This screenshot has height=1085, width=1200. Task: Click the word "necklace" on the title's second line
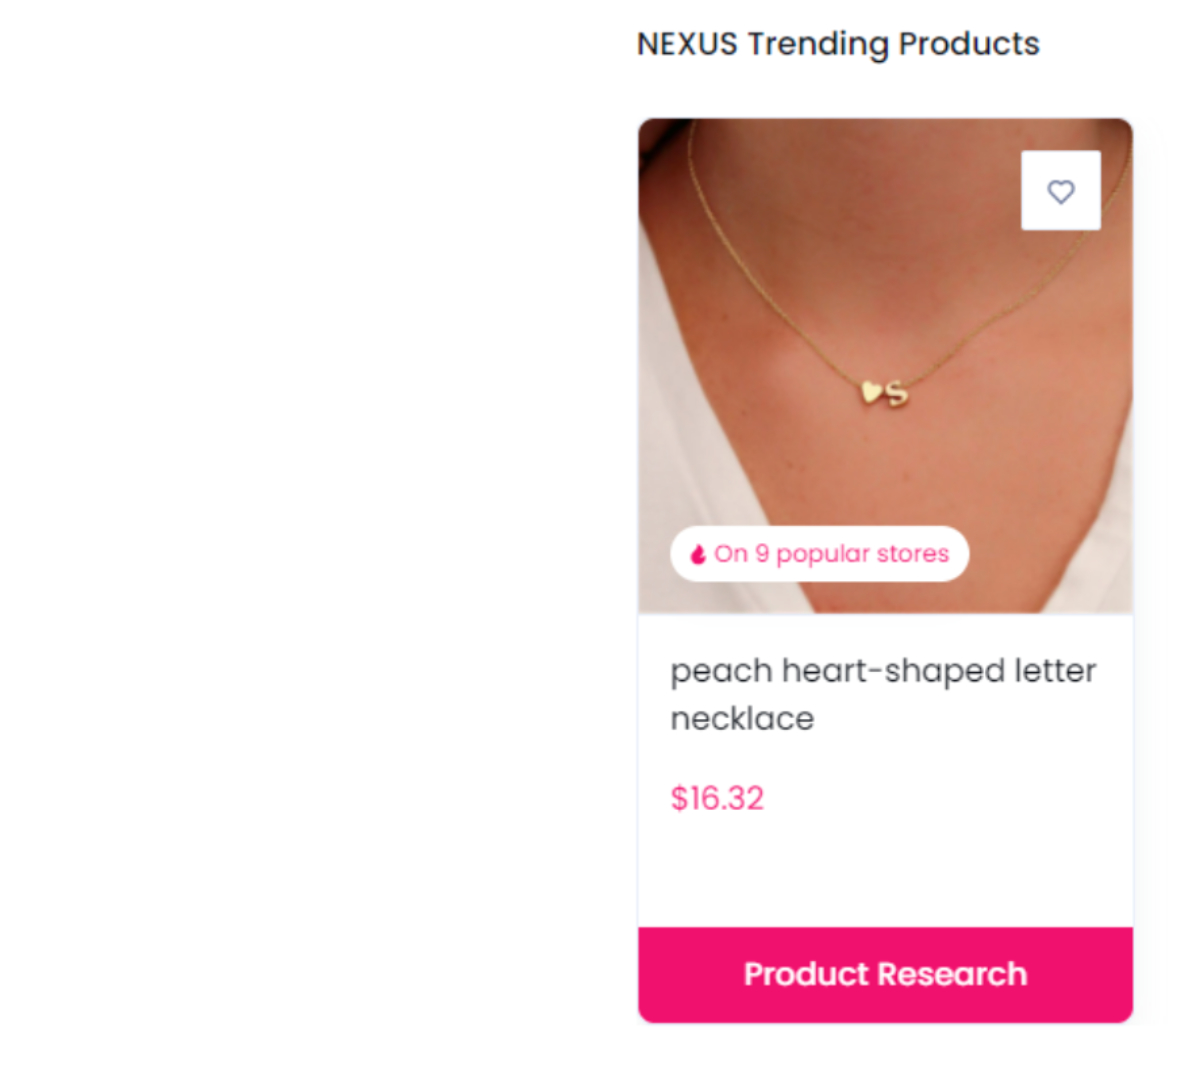742,718
